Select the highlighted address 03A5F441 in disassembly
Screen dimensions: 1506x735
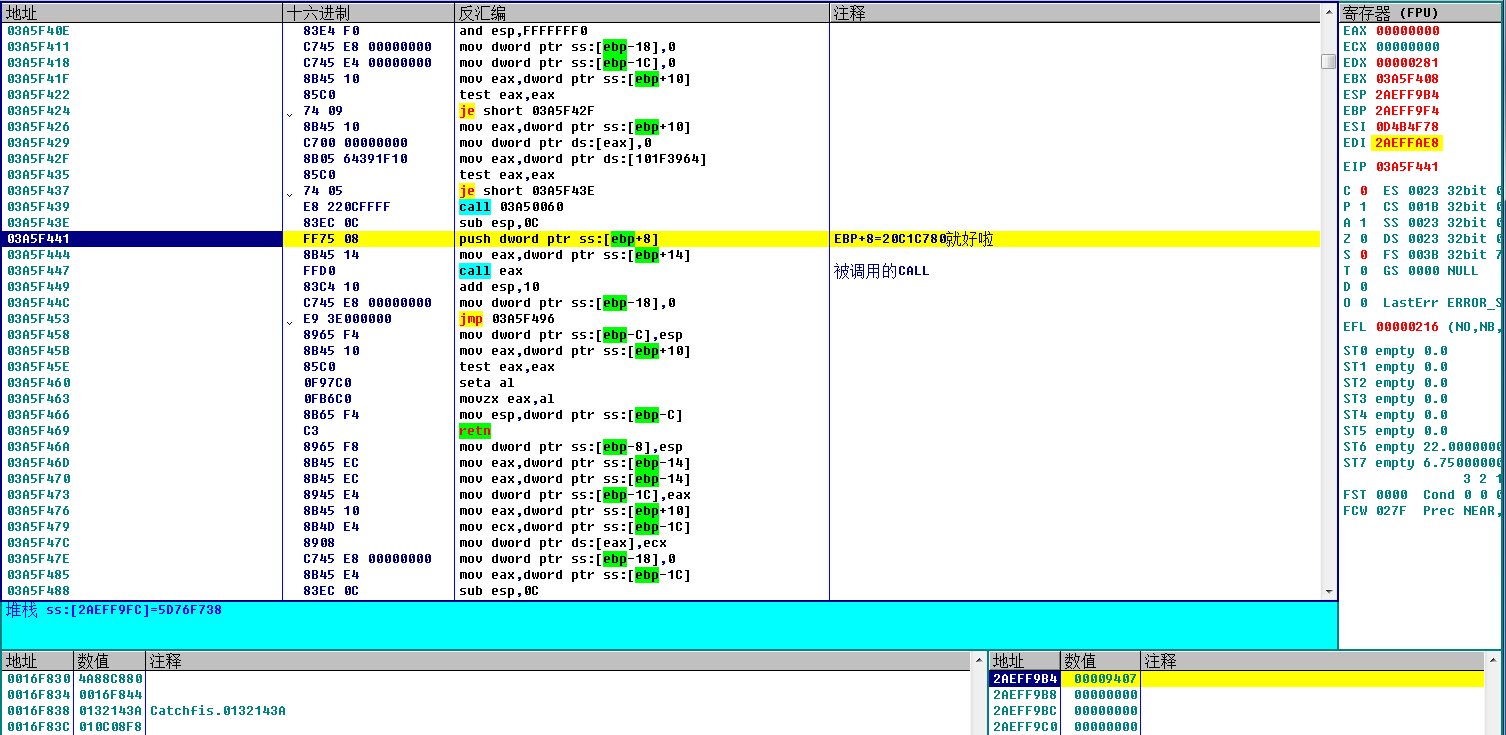pyautogui.click(x=38, y=239)
